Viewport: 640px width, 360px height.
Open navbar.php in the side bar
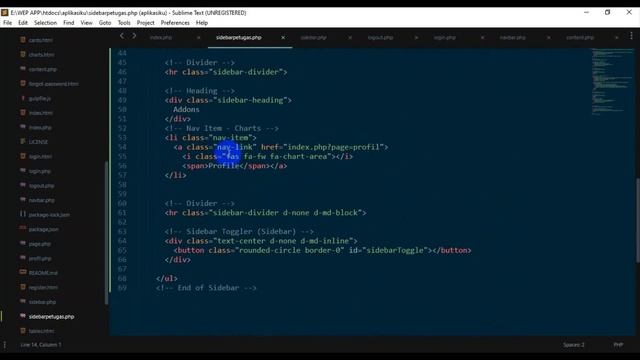coord(42,200)
